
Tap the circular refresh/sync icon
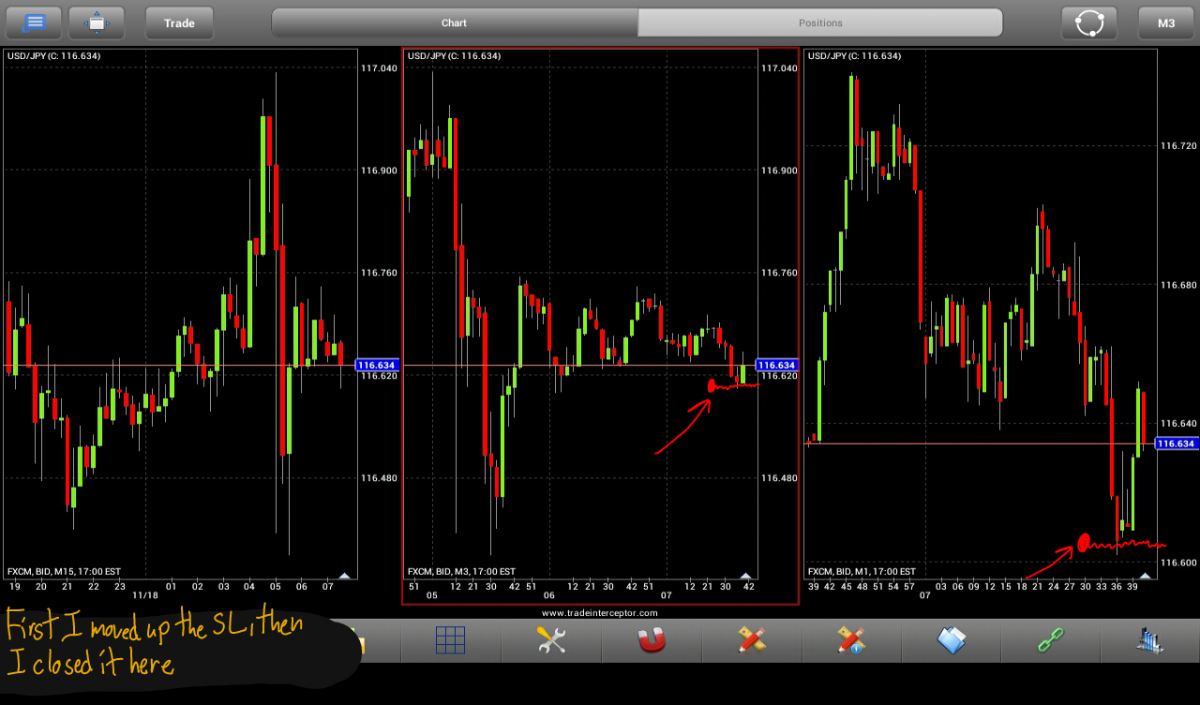click(1089, 22)
